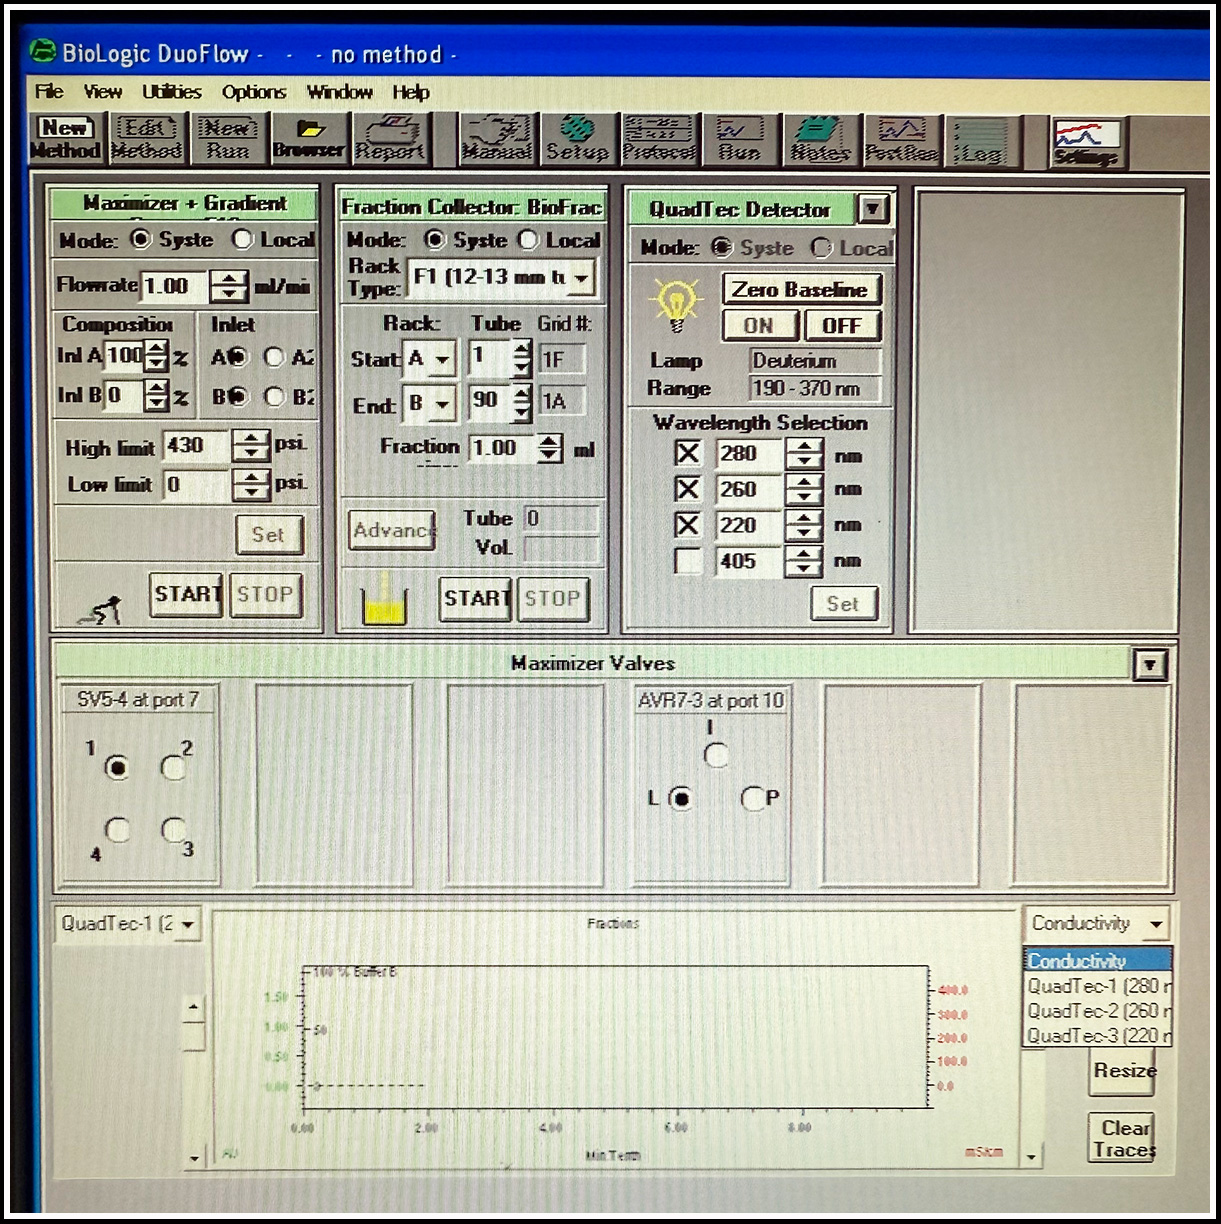The image size is (1221, 1224).
Task: Select SV5-4 valve position 2
Action: pos(173,767)
